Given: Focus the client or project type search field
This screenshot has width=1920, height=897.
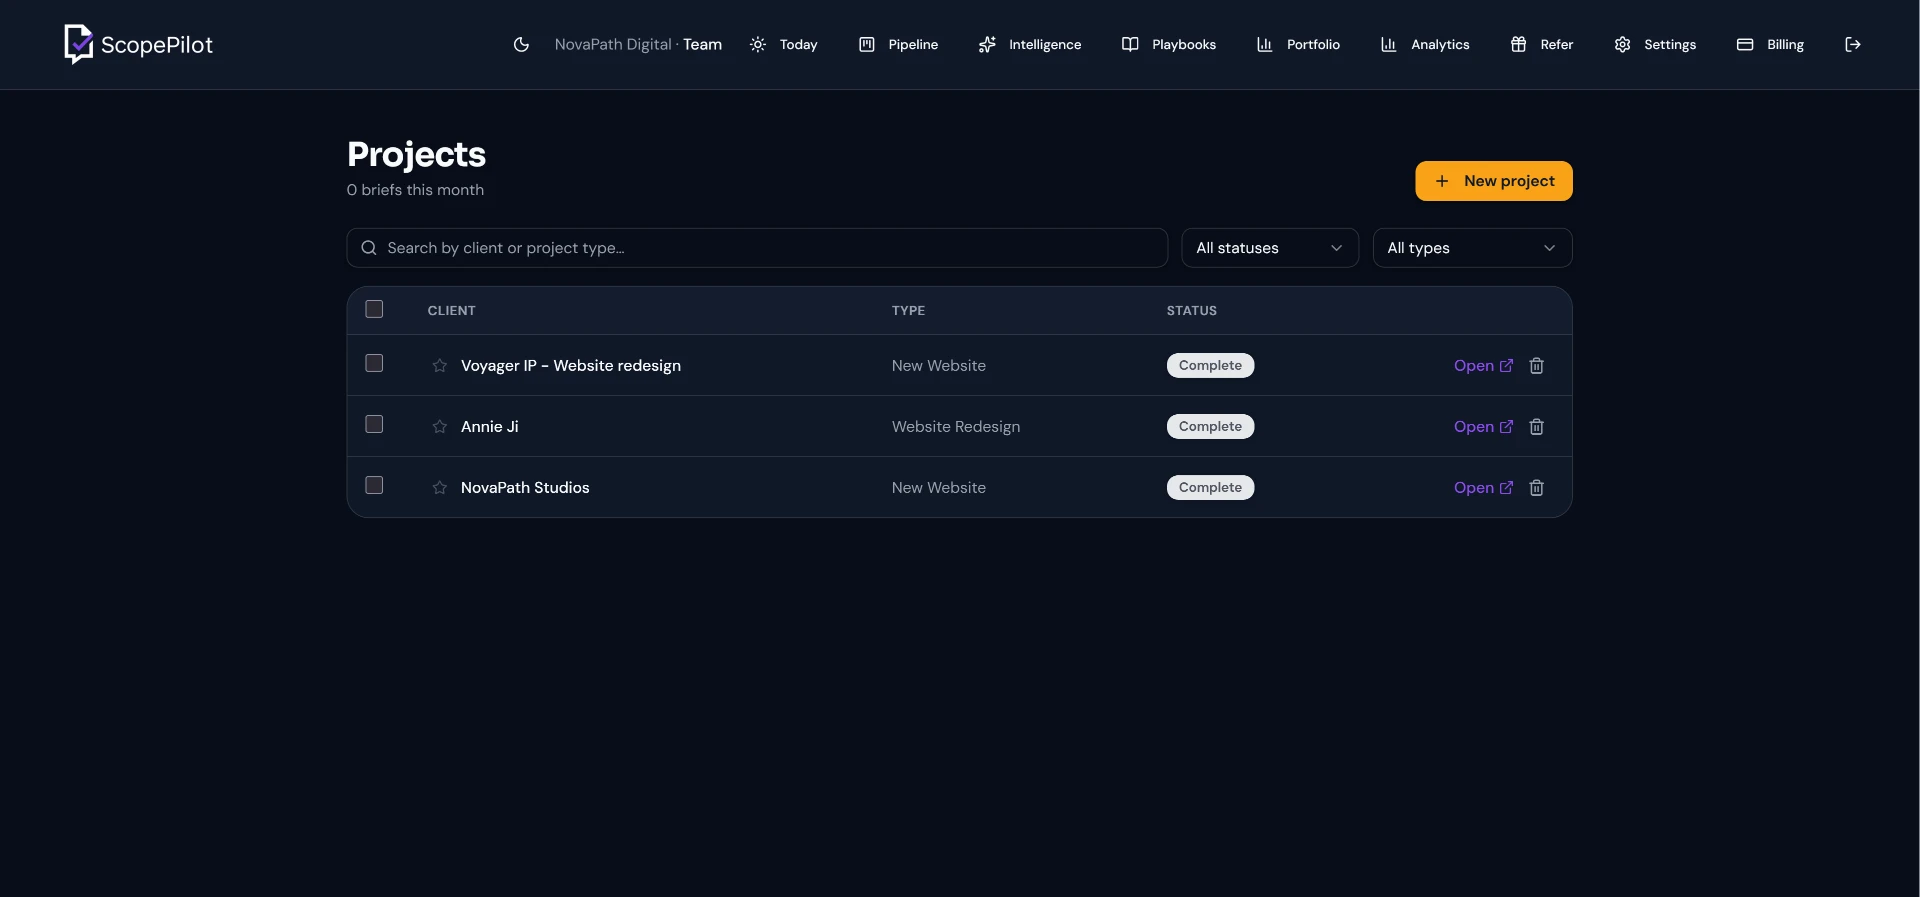Looking at the screenshot, I should coord(757,248).
